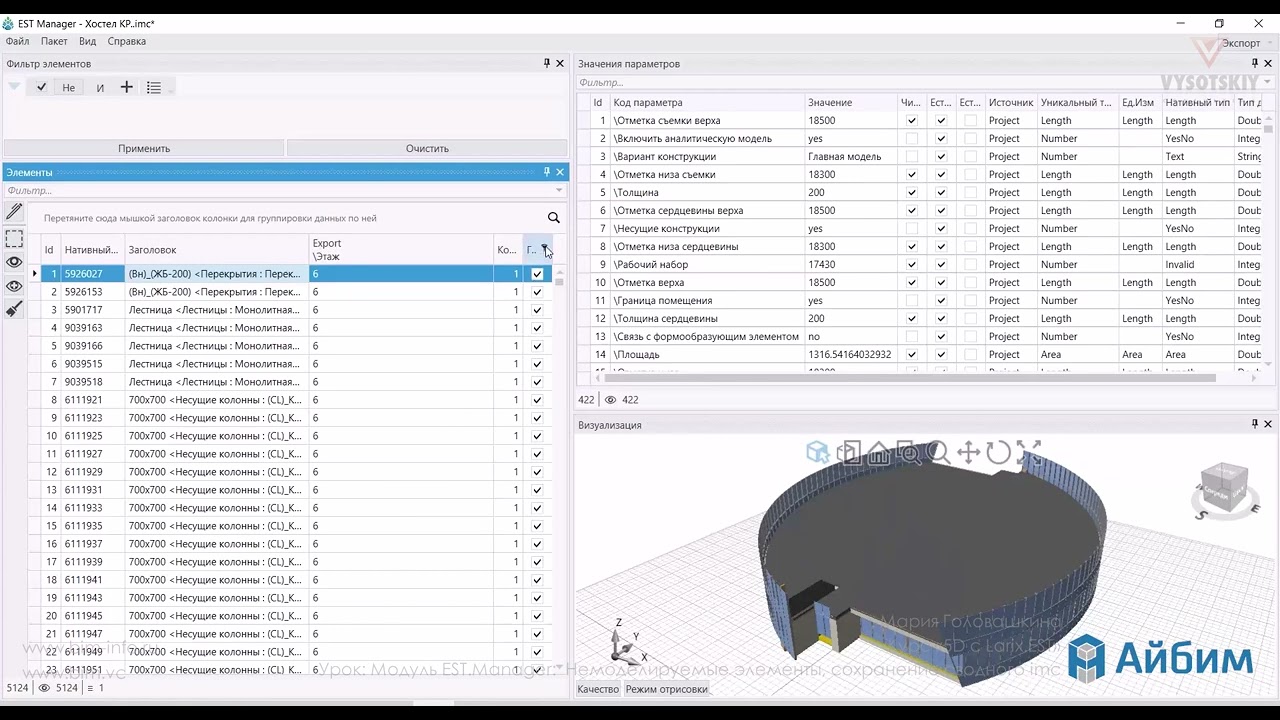Image resolution: width=1280 pixels, height=720 pixels.
Task: Fit model to view with expand arrows icon
Action: coord(1028,453)
